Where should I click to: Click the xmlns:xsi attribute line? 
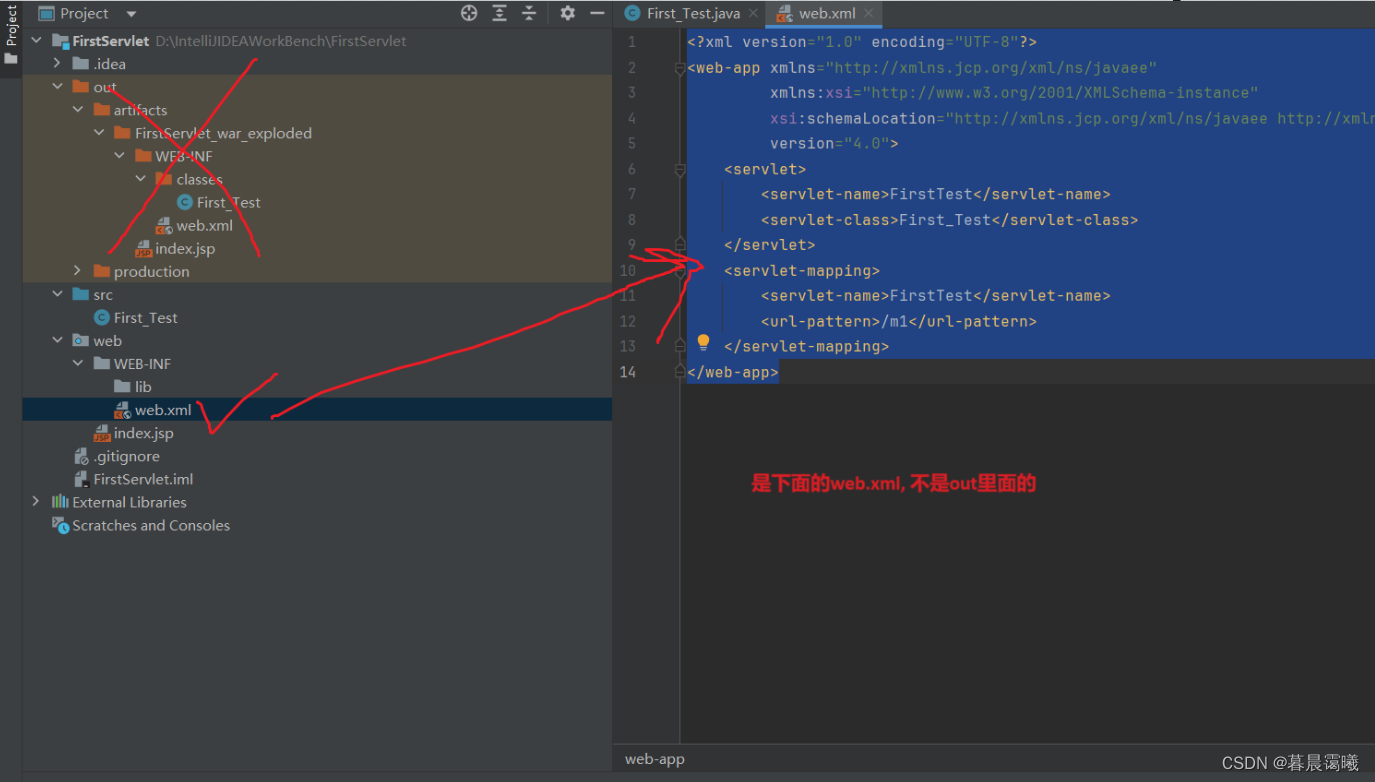tap(1014, 93)
